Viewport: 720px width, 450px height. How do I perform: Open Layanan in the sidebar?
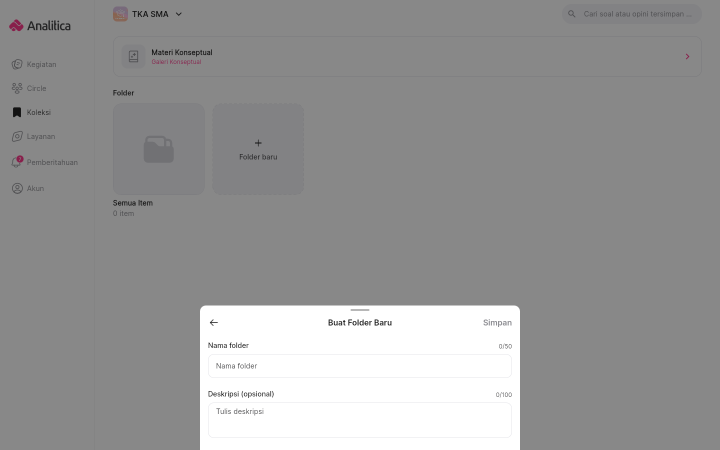coord(33,136)
